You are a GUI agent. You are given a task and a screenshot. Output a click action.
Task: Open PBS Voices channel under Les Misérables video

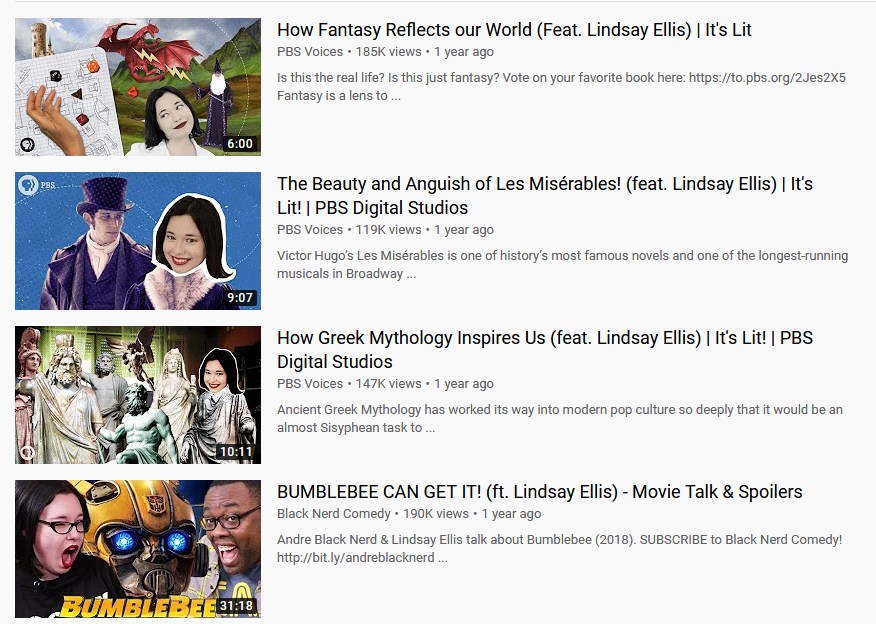click(310, 230)
